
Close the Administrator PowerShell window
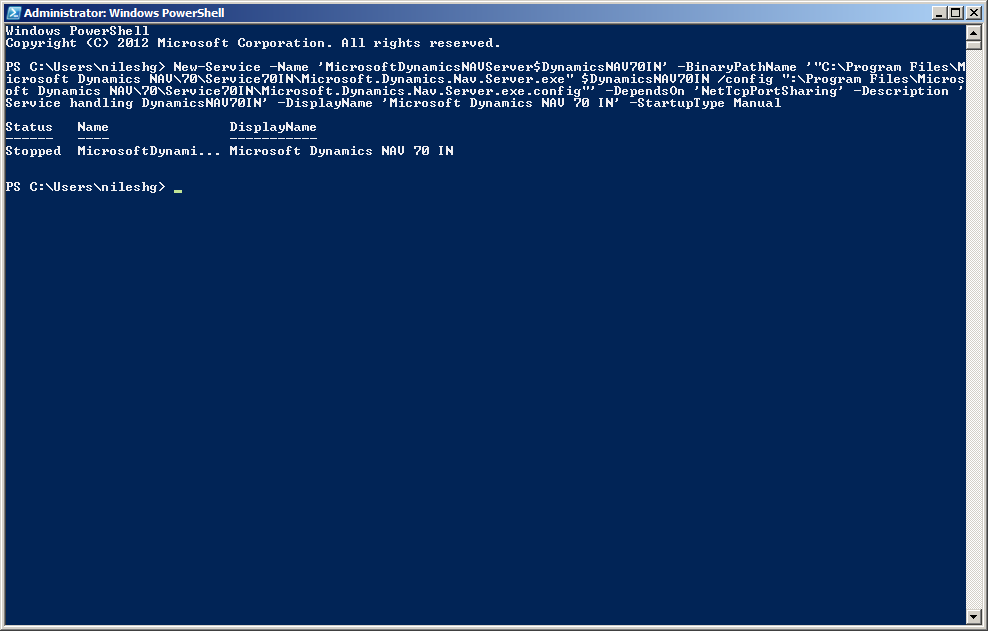click(x=973, y=13)
